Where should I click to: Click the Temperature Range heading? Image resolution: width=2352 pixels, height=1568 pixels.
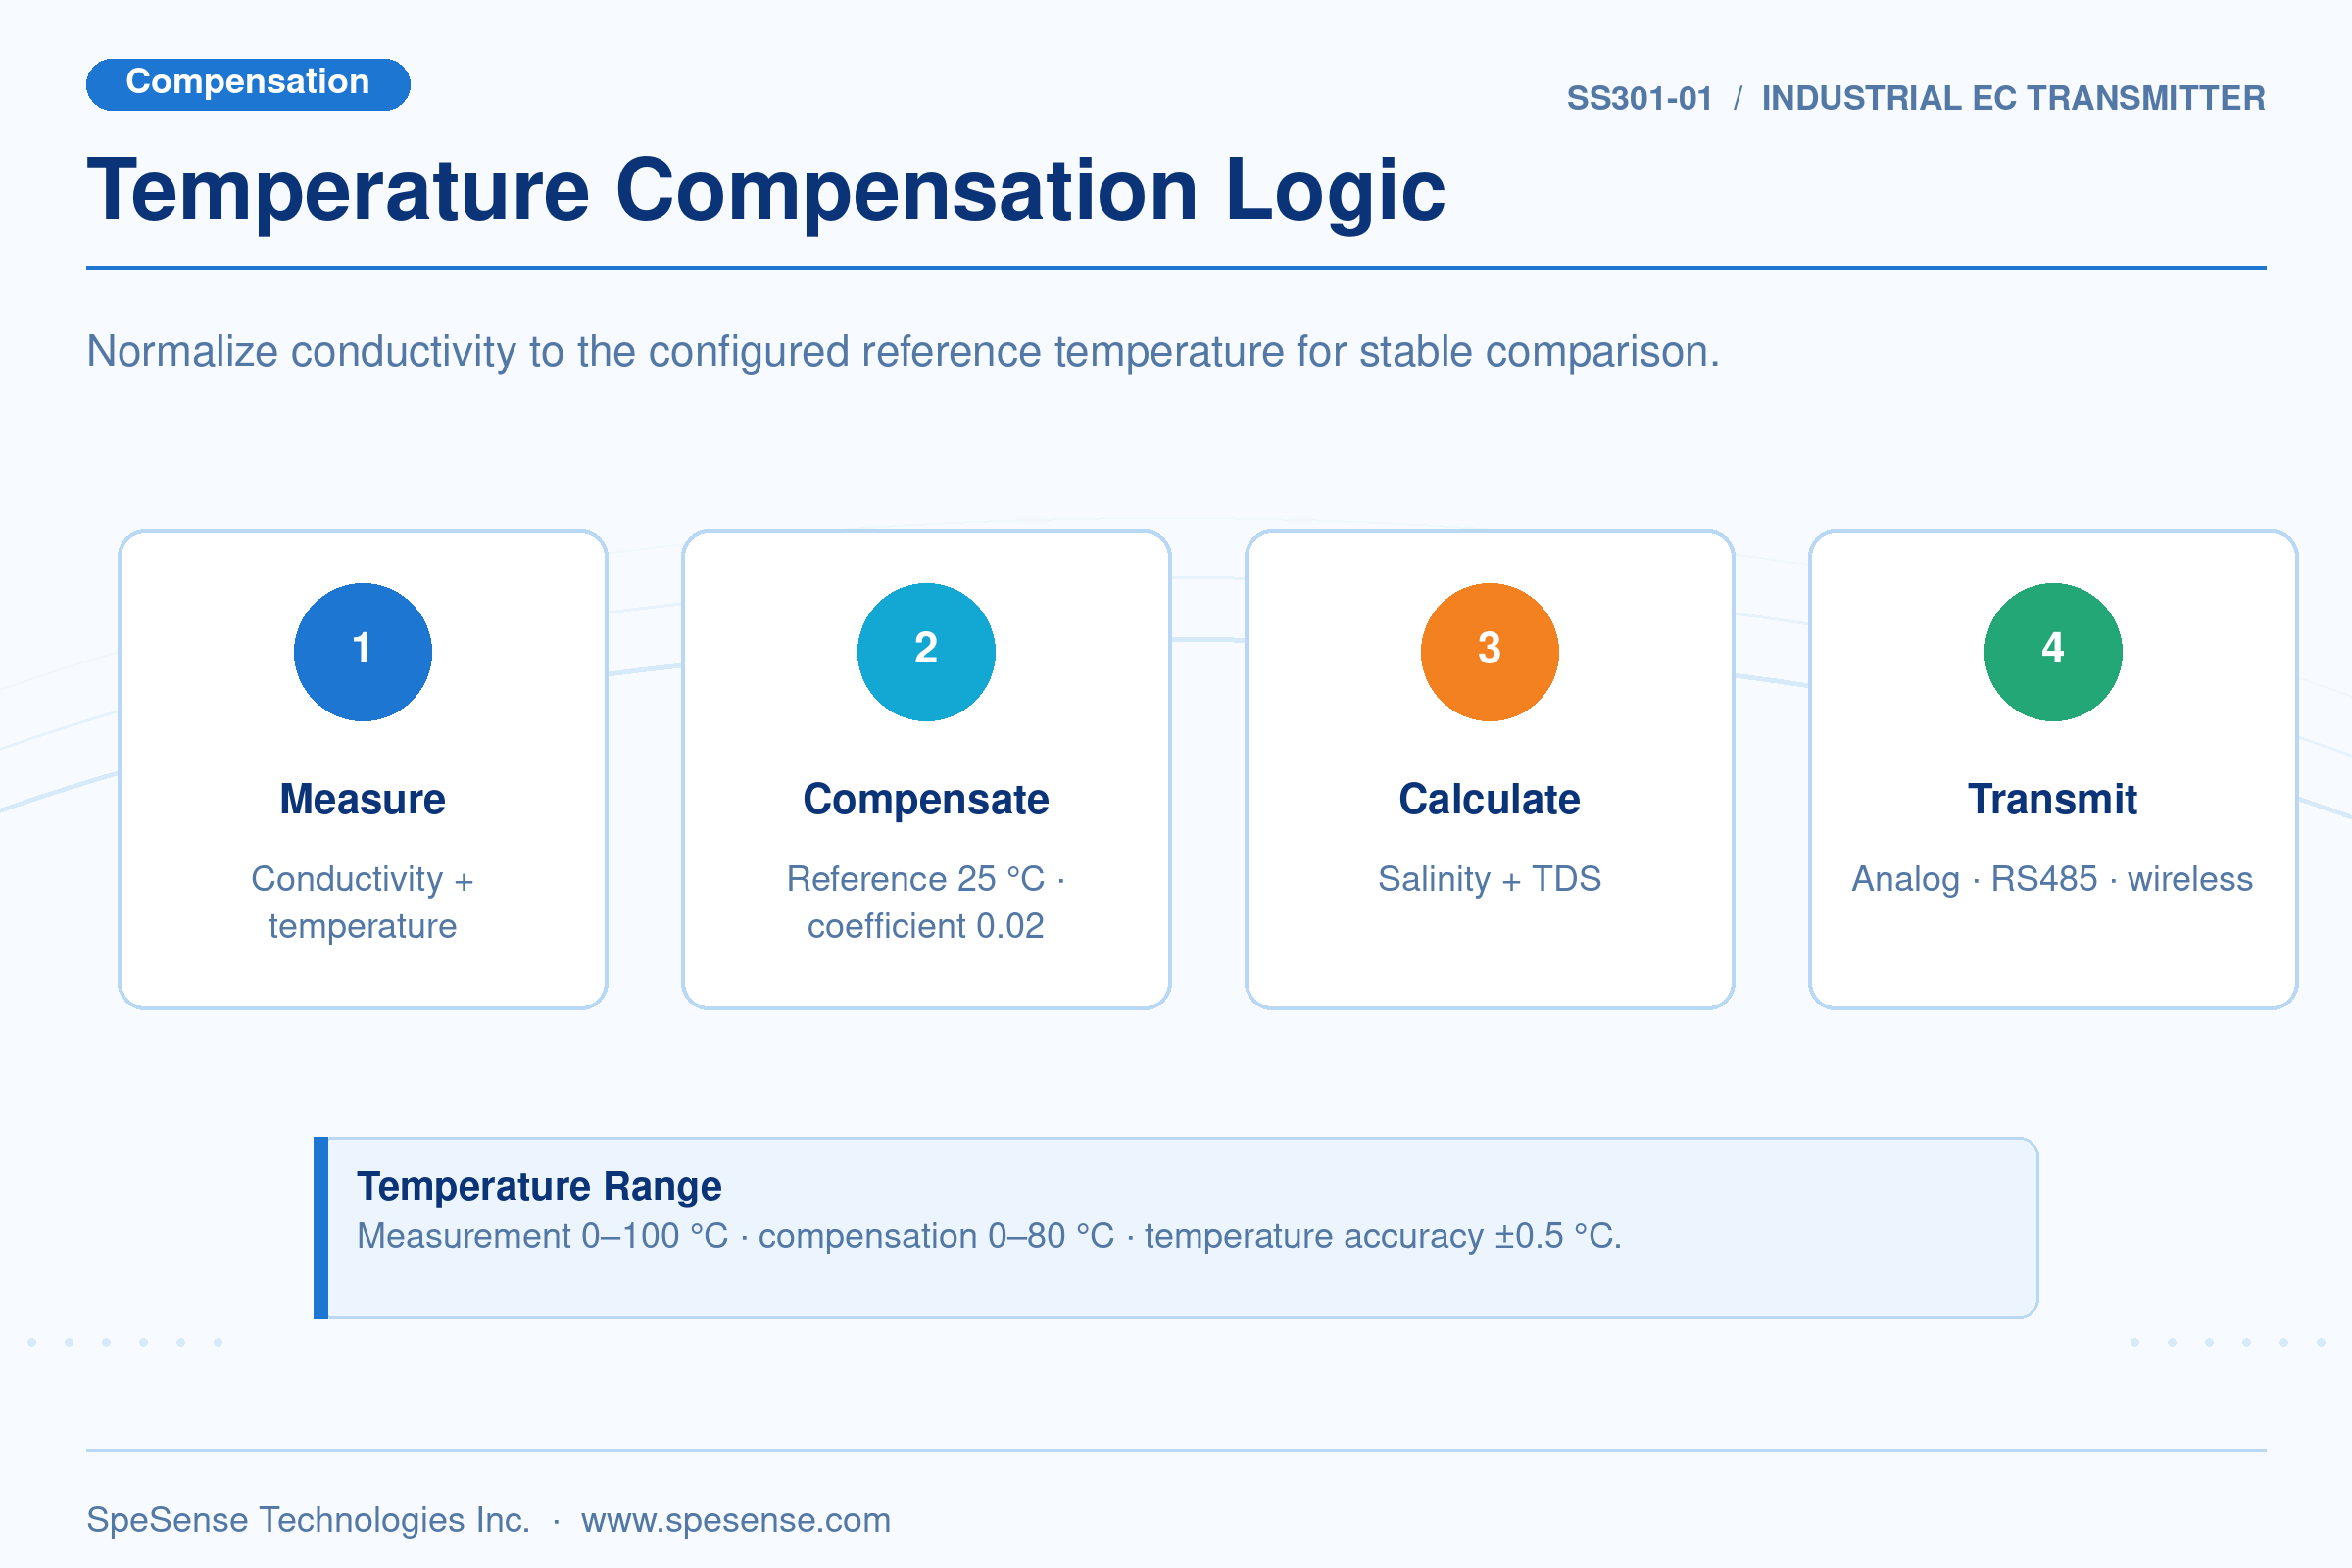pyautogui.click(x=539, y=1186)
